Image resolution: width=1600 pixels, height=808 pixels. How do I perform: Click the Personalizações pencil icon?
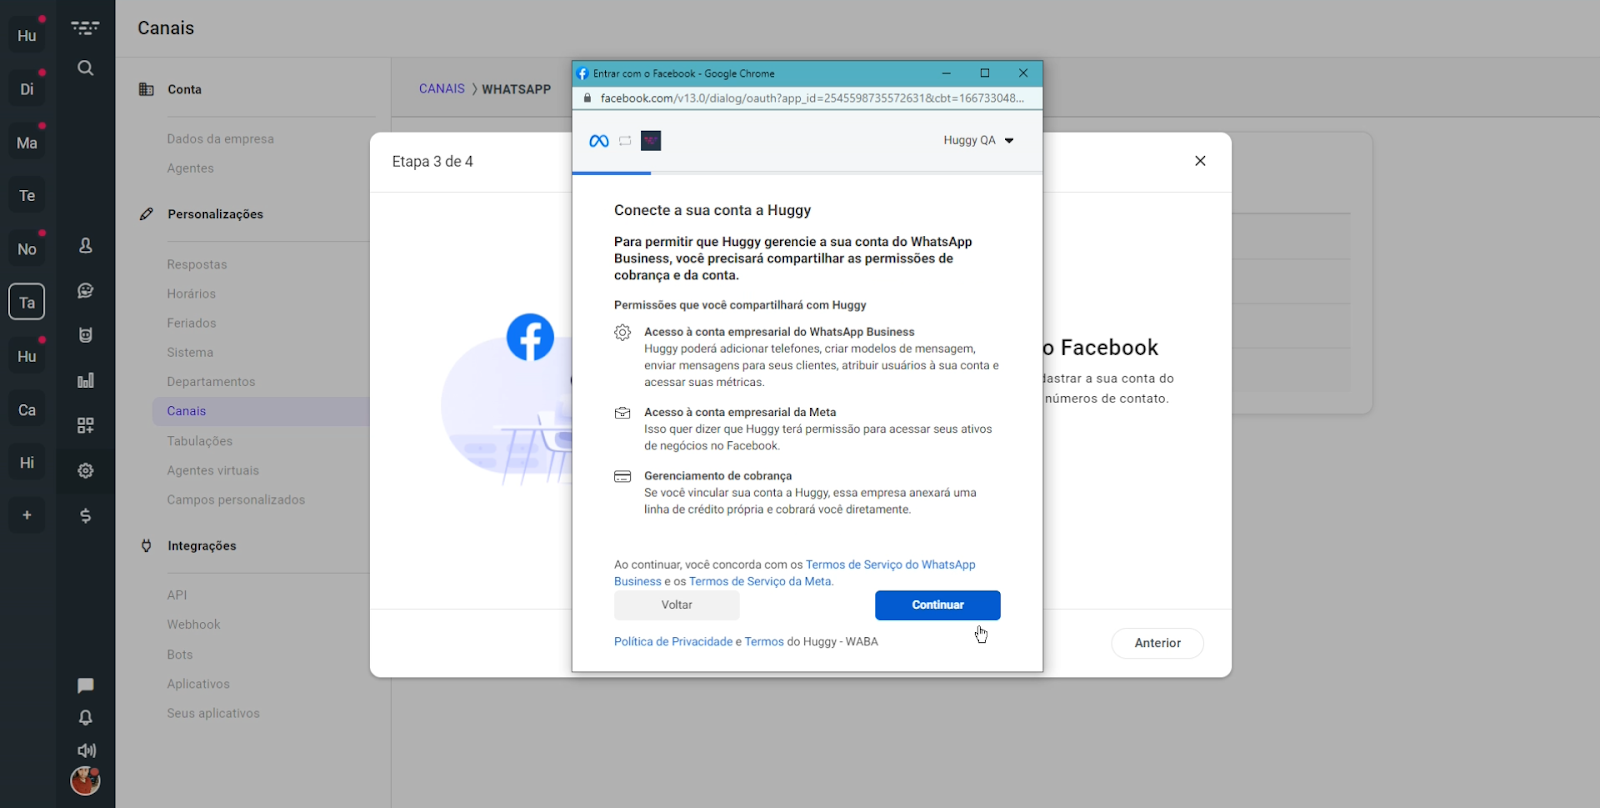[146, 214]
